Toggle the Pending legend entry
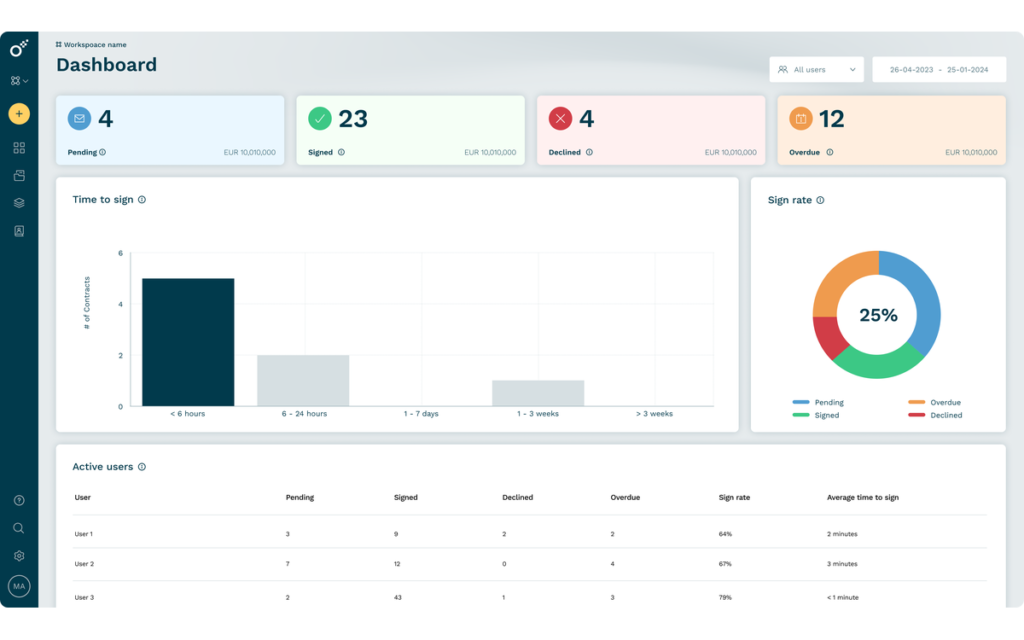The width and height of the screenshot is (1024, 640). coord(818,402)
